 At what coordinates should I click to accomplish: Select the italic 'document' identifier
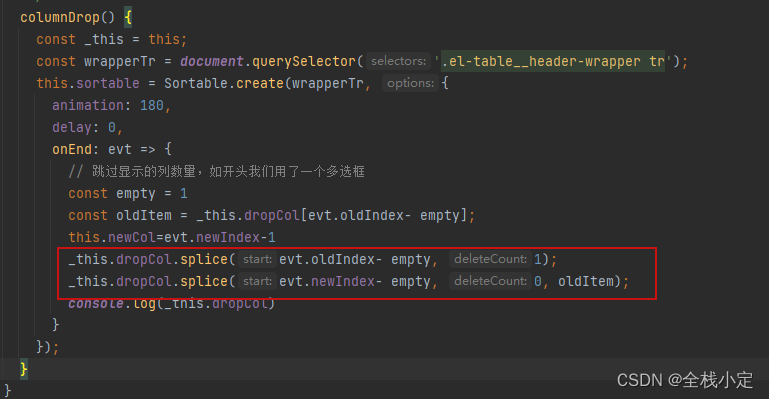[x=211, y=61]
